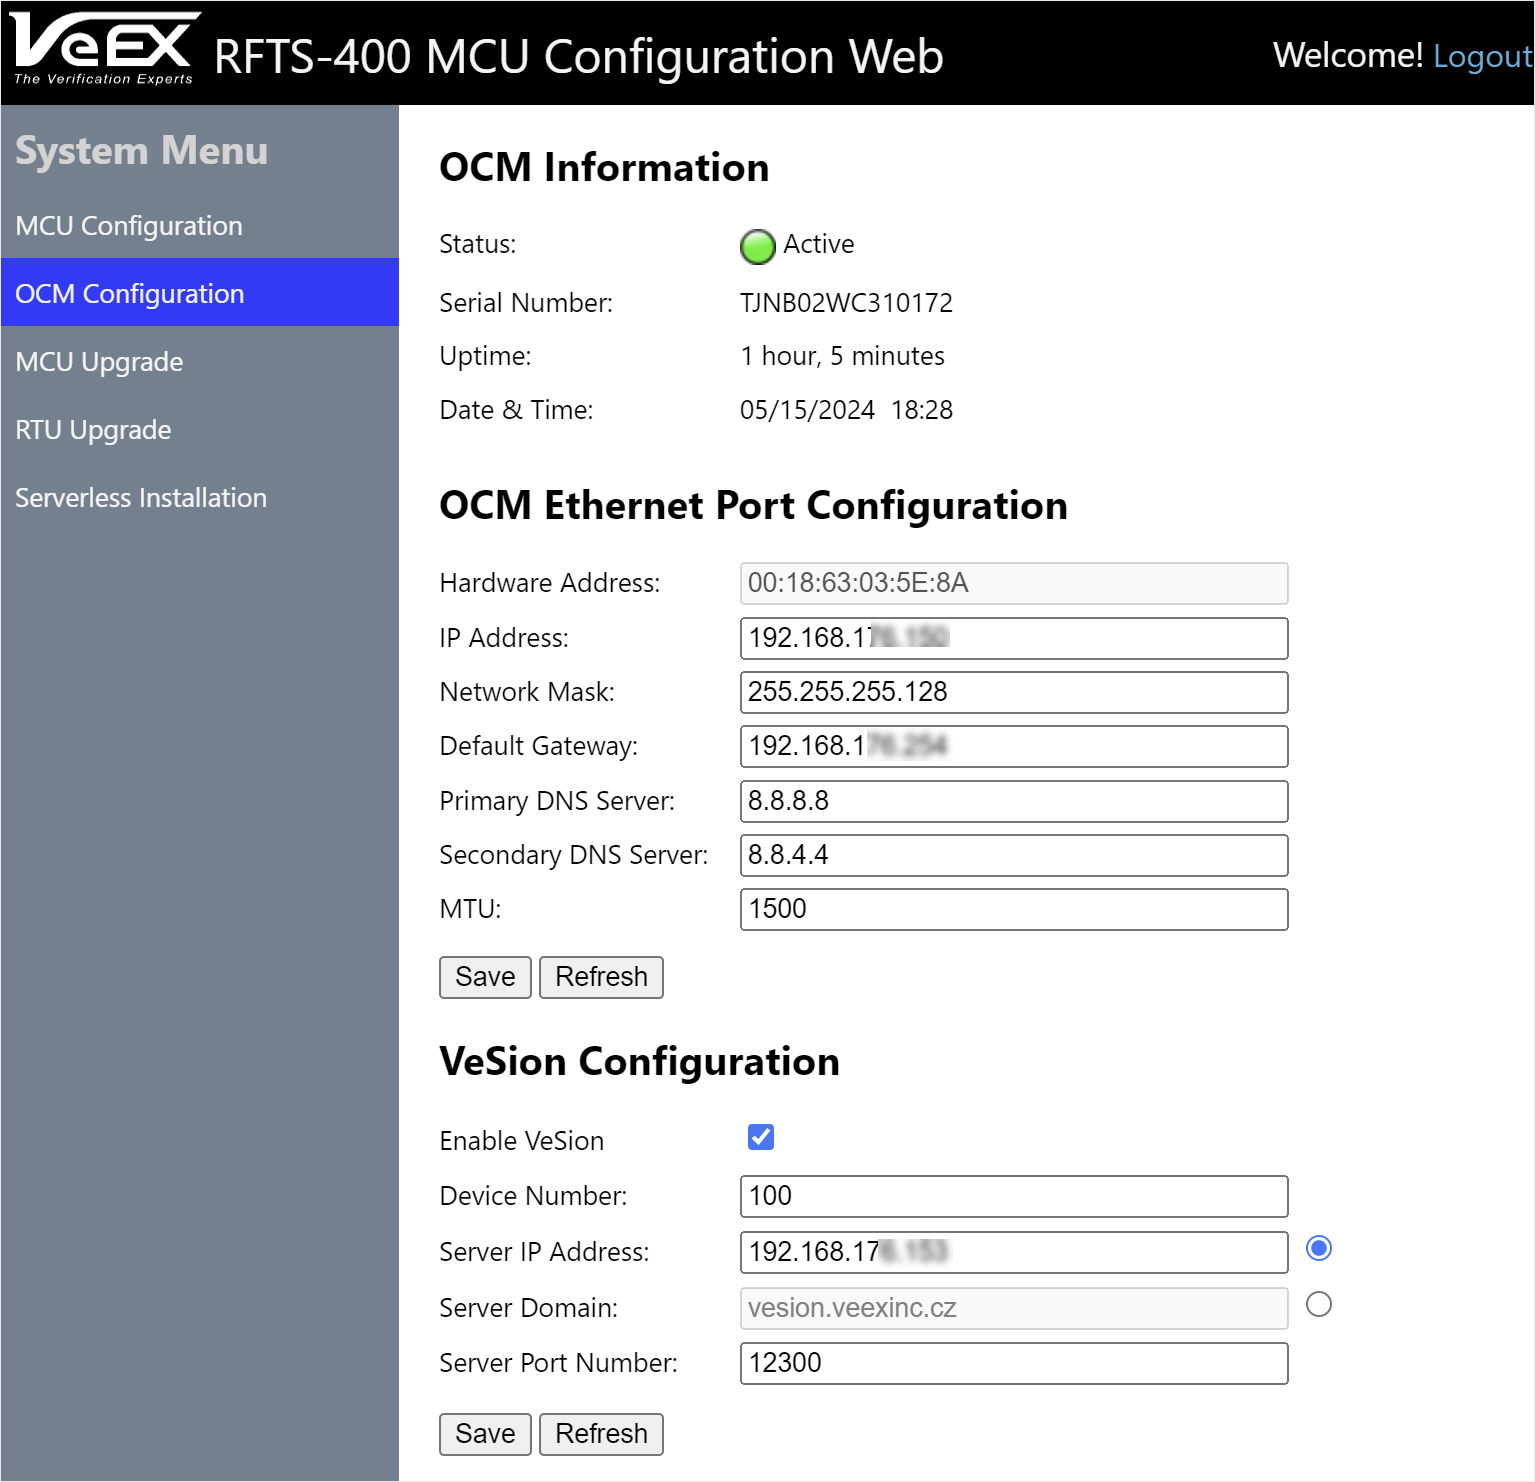1535x1482 pixels.
Task: Go to Serverless Installation page
Action: click(x=200, y=497)
